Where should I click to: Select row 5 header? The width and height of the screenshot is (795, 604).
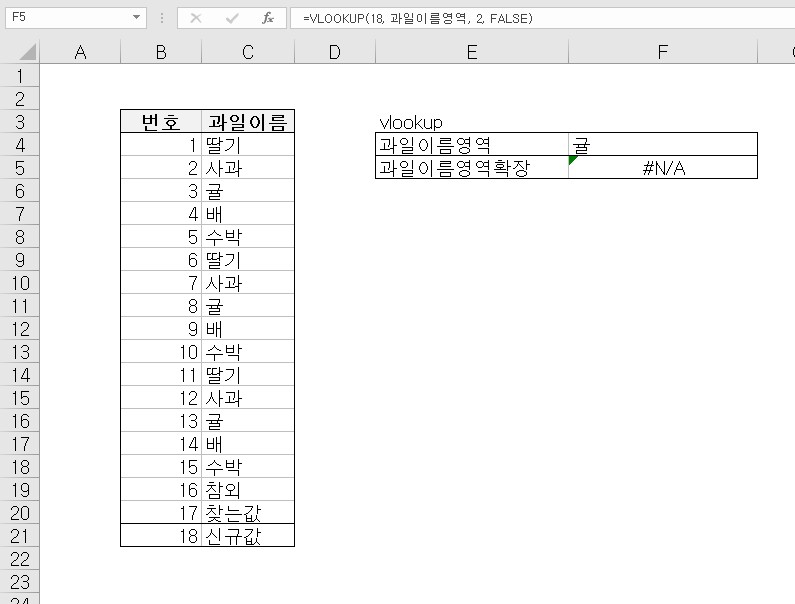20,168
